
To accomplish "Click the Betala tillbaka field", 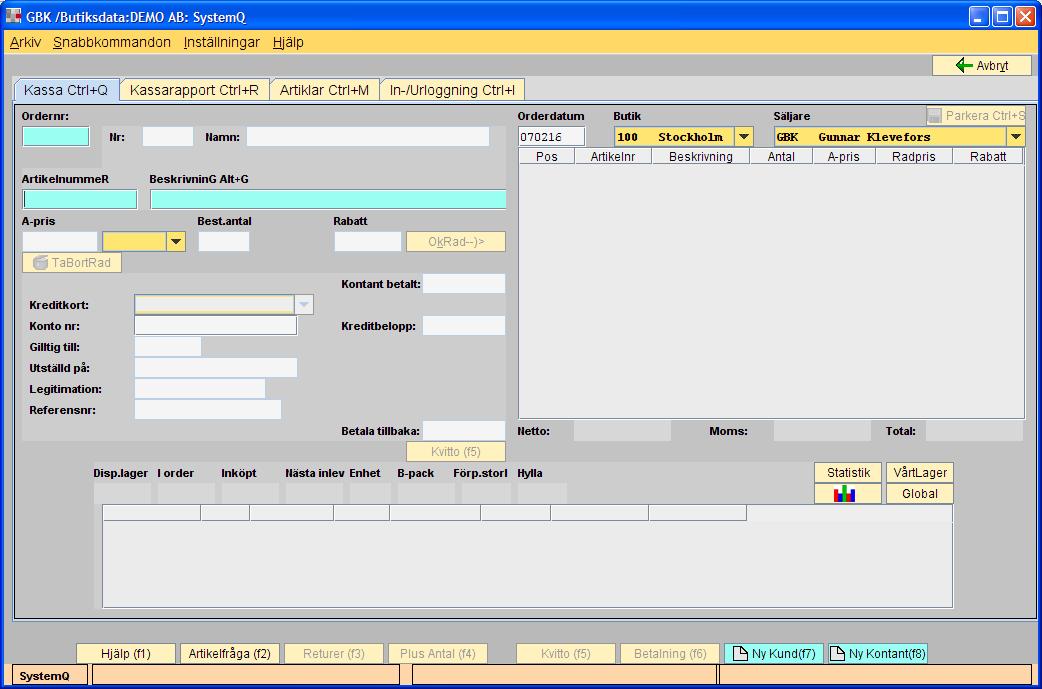I will (x=464, y=431).
